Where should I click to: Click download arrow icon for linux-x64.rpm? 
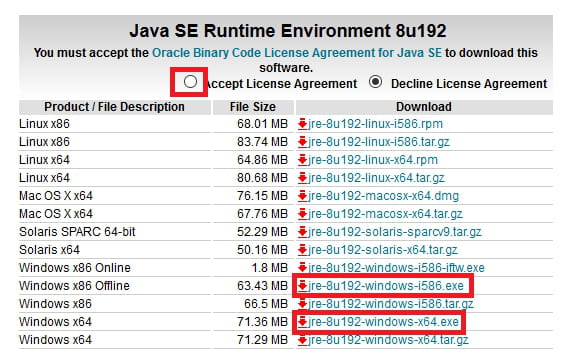303,160
